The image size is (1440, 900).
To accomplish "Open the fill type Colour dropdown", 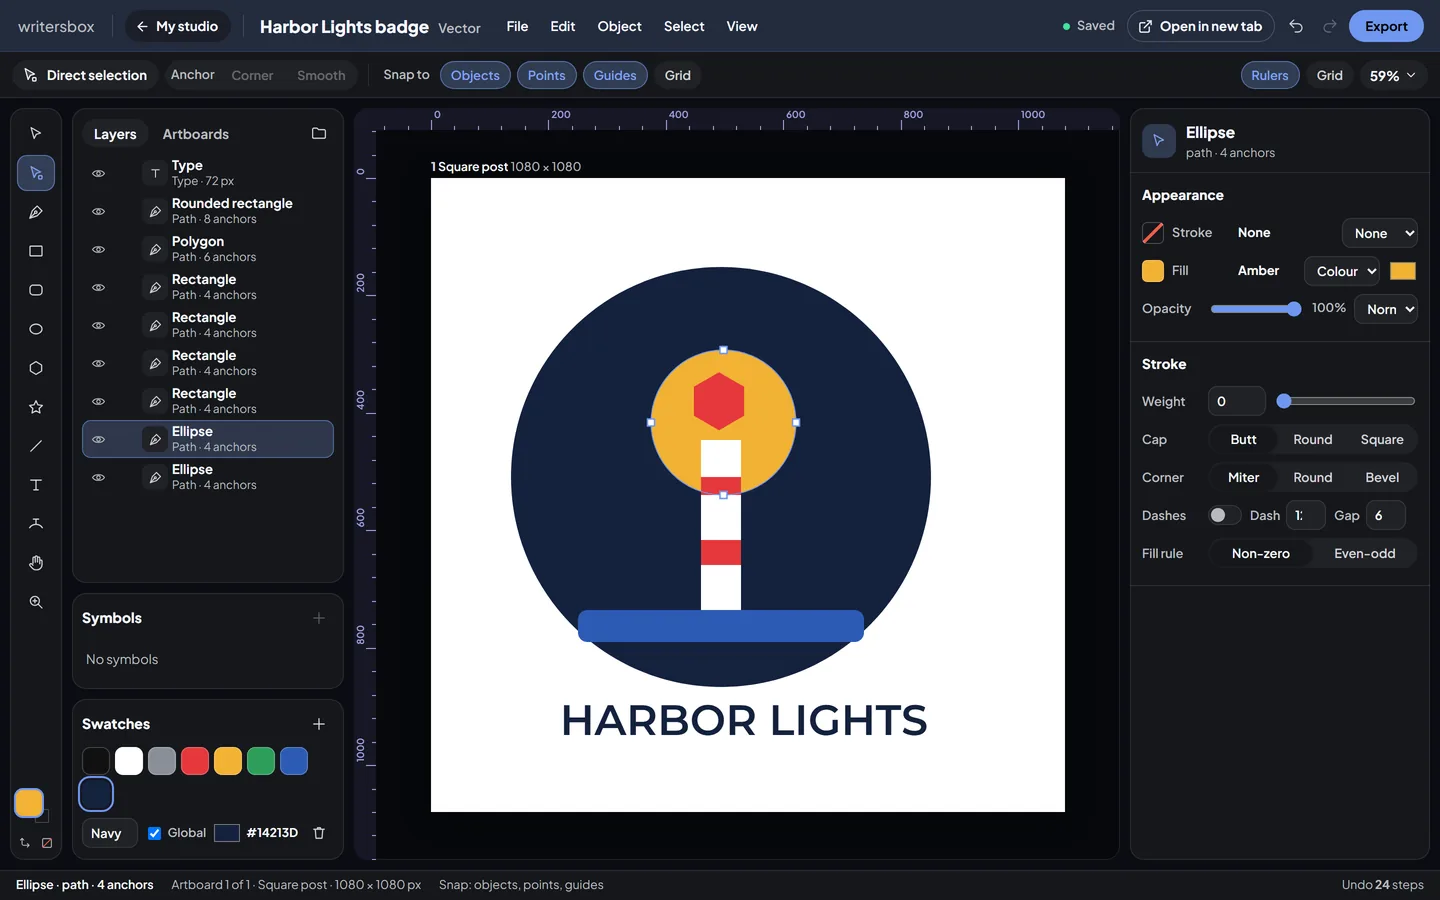I will (x=1342, y=271).
